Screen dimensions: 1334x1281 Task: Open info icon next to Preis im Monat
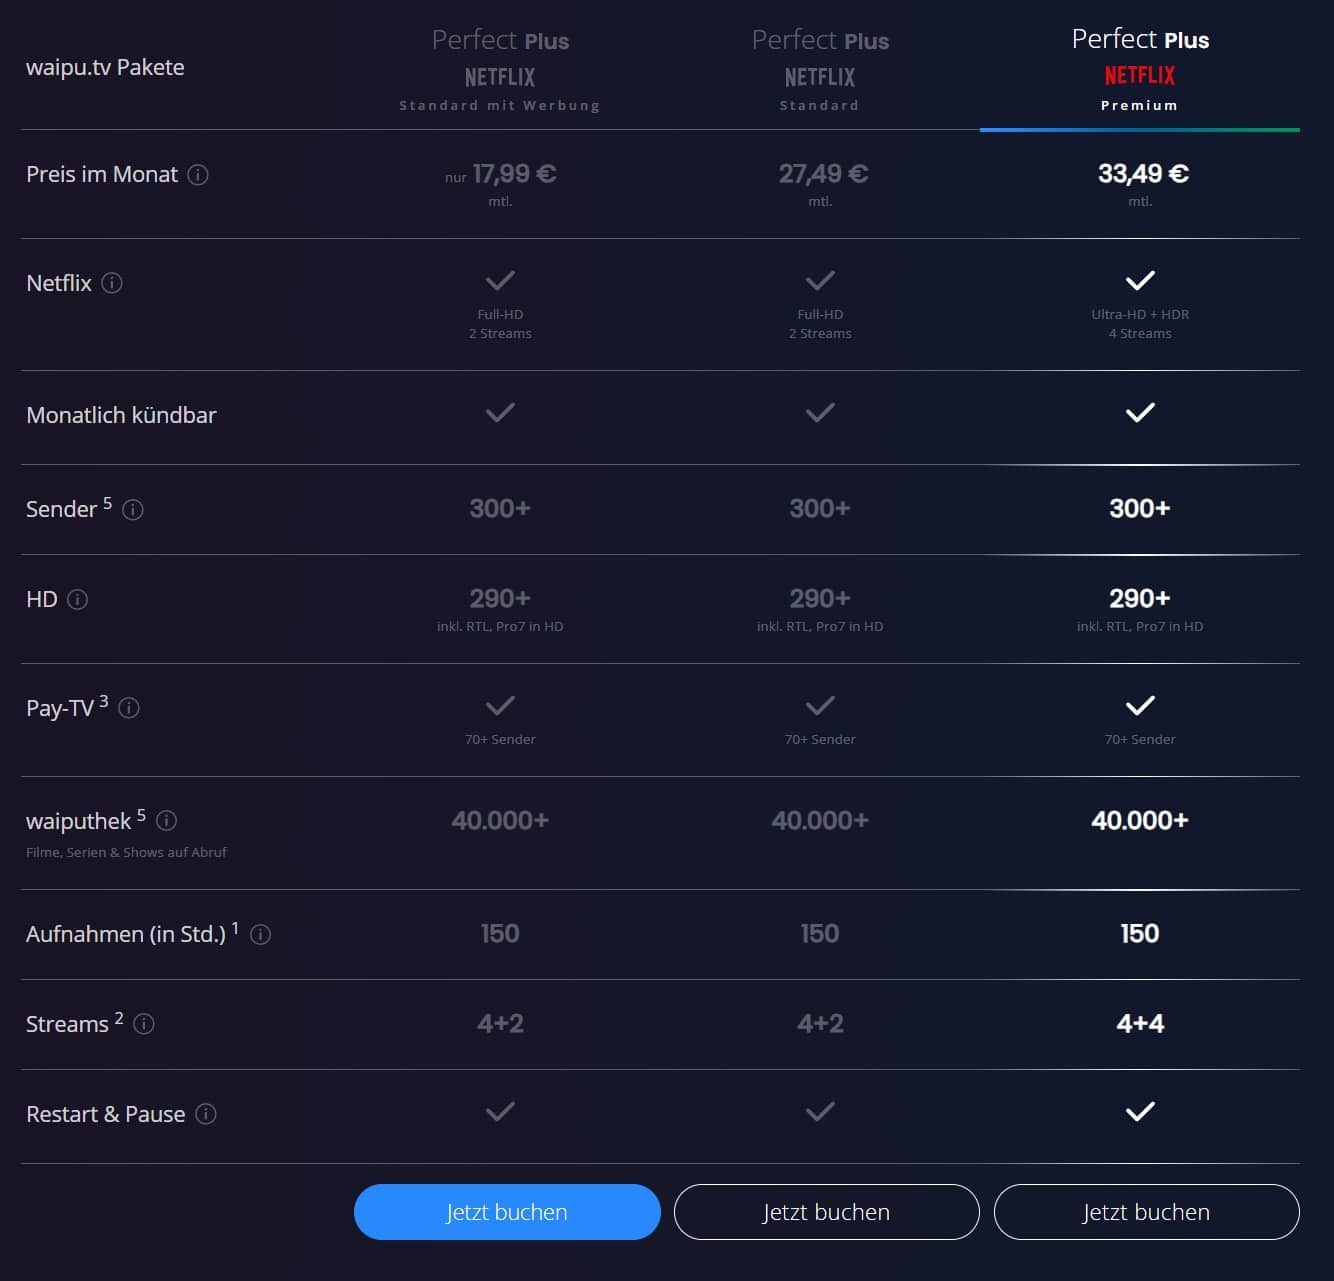(198, 175)
